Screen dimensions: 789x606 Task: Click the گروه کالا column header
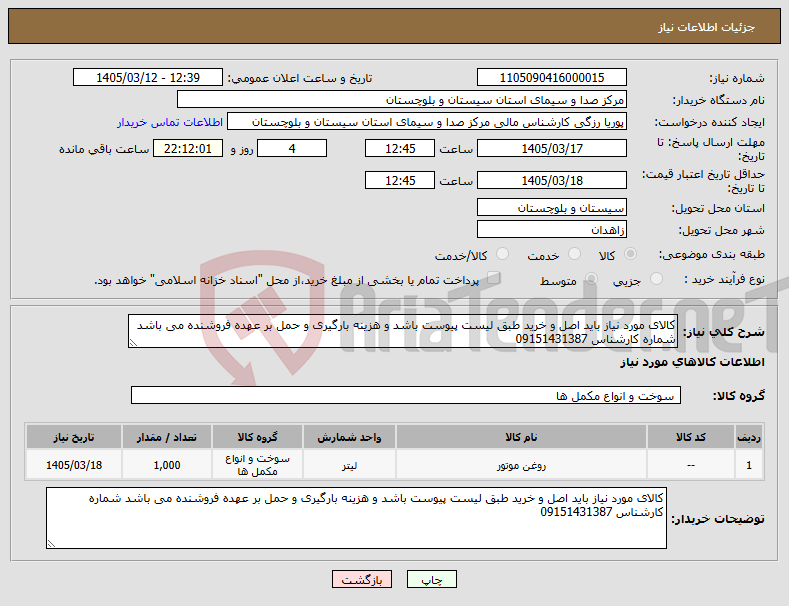257,437
